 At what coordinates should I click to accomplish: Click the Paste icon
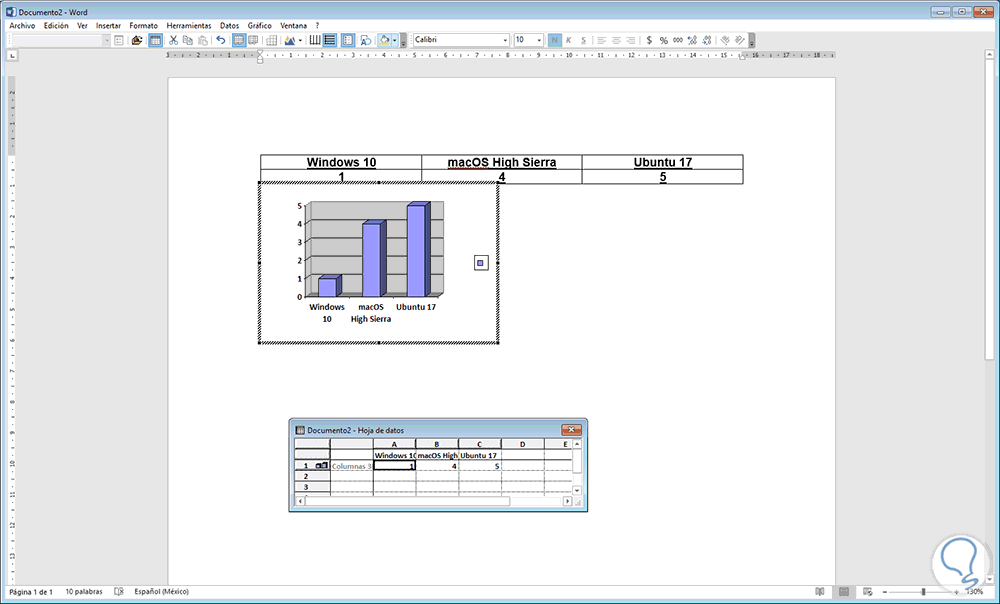[203, 40]
